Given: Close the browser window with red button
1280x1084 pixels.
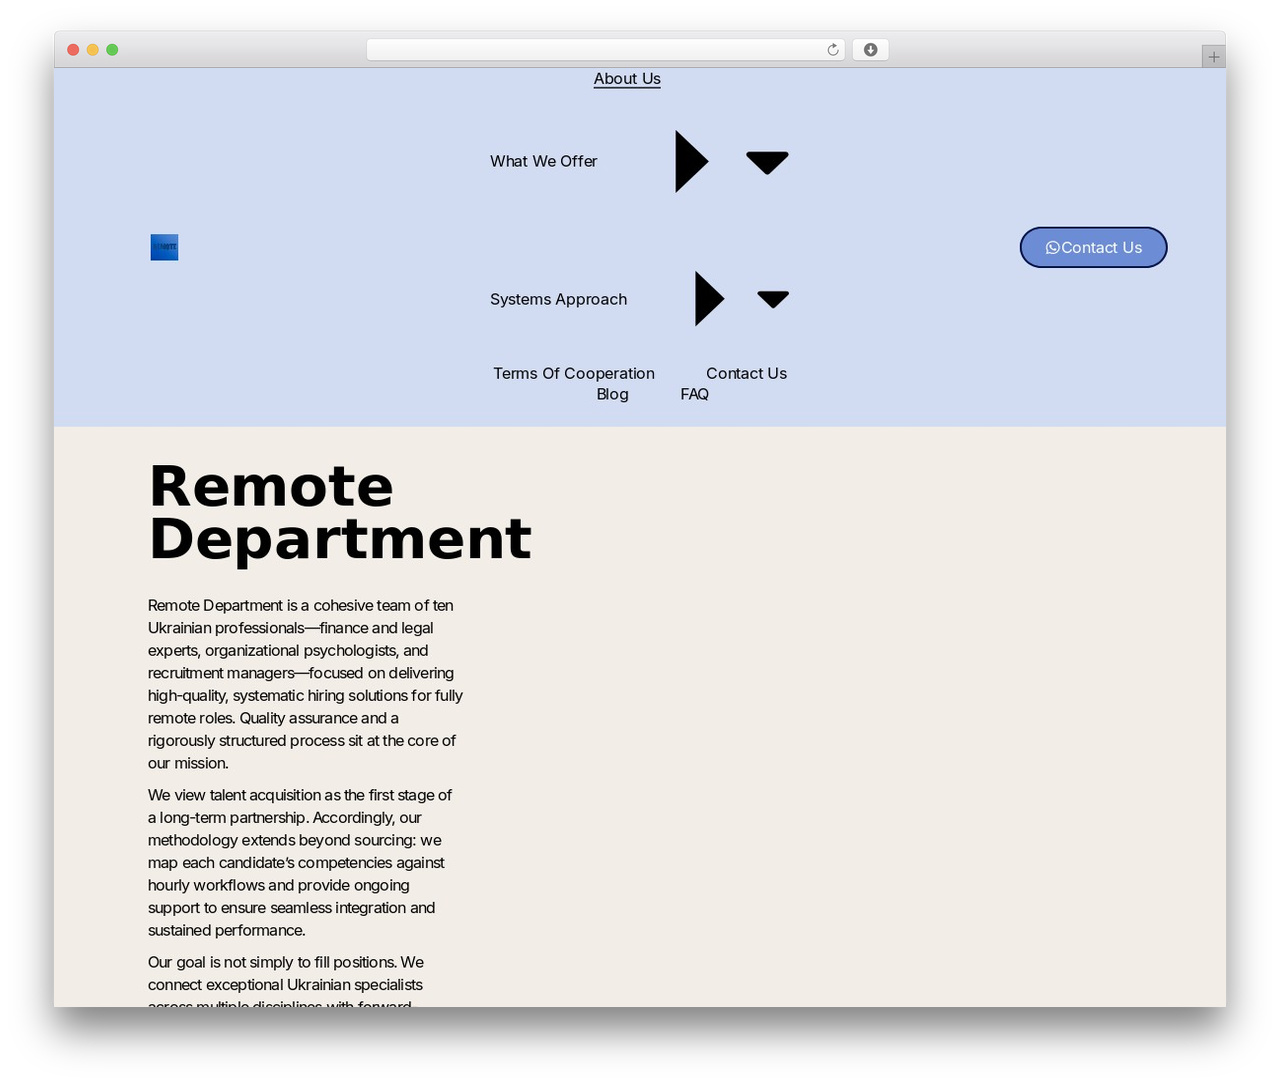Looking at the screenshot, I should [x=73, y=50].
